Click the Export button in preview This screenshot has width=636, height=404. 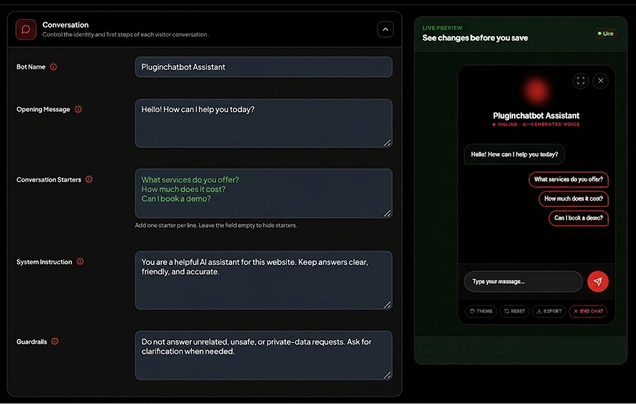point(549,311)
